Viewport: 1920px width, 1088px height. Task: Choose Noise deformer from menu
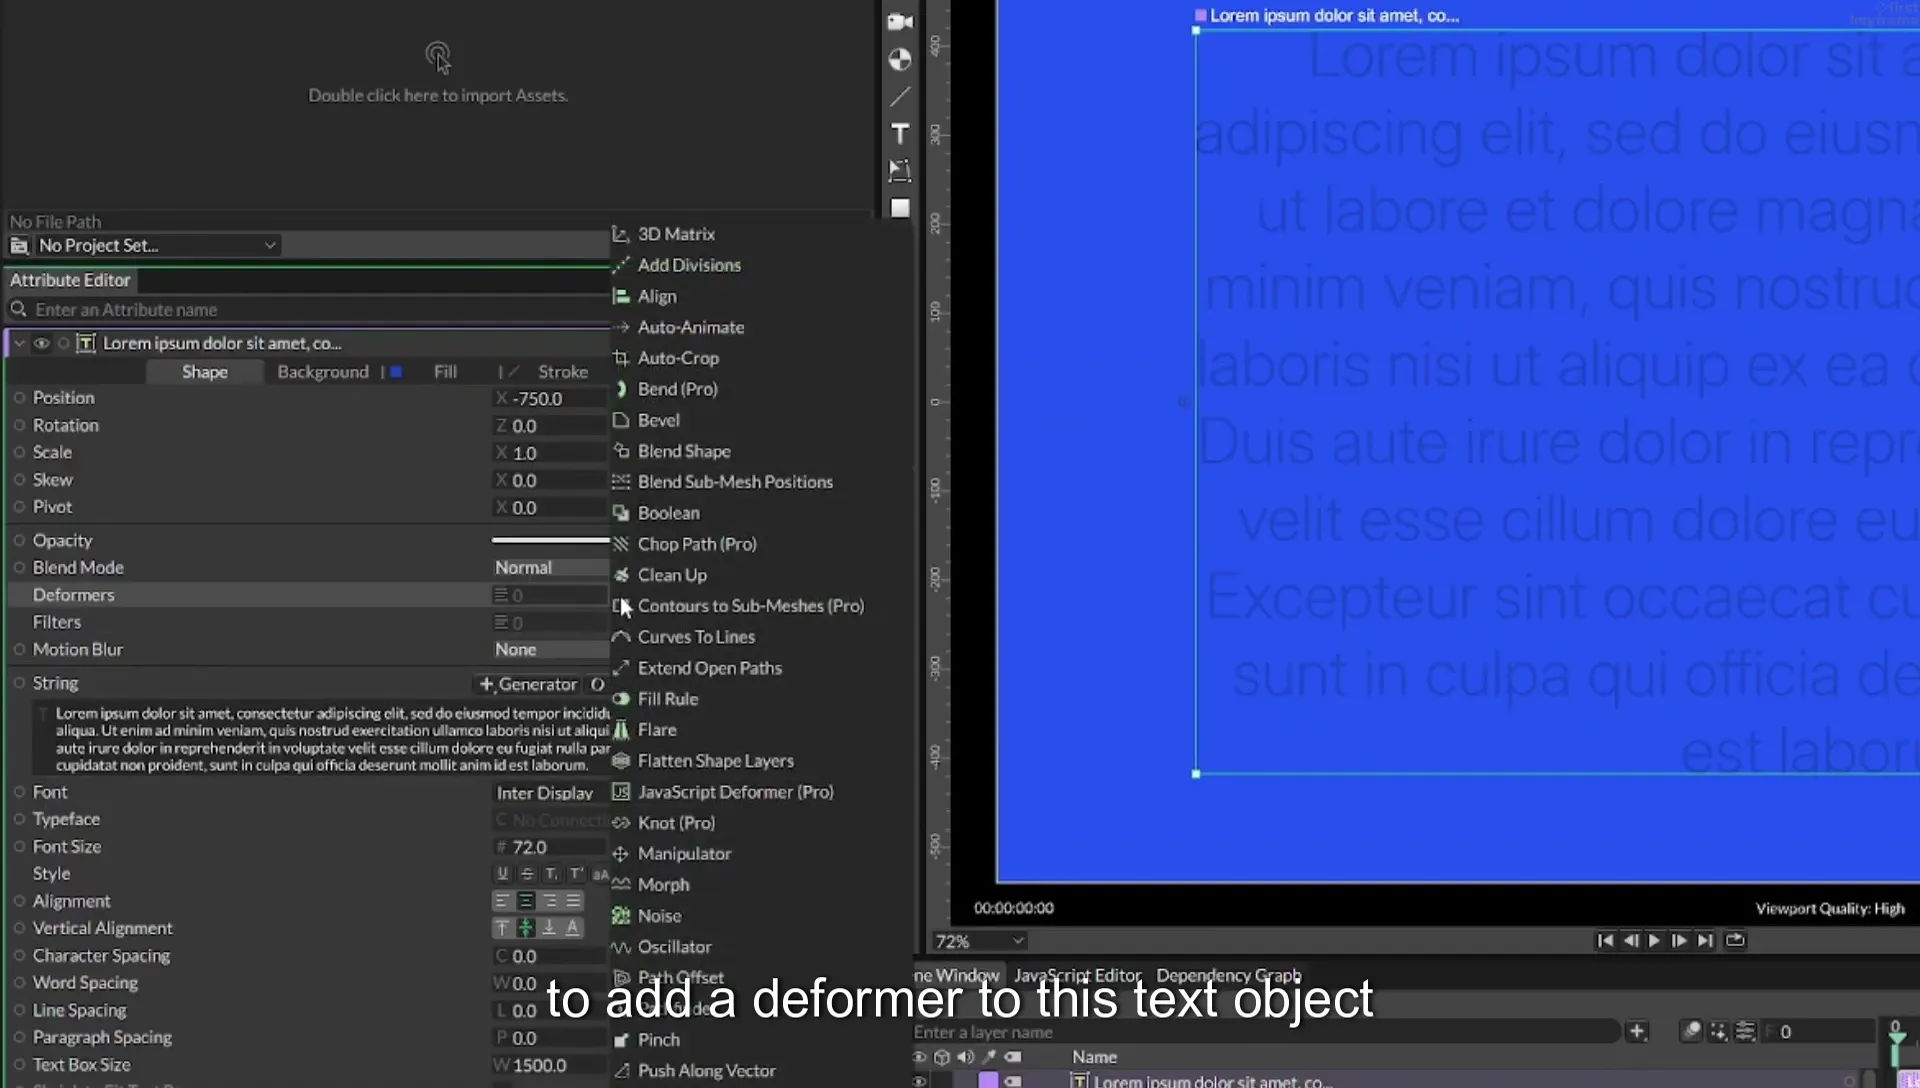(x=659, y=916)
